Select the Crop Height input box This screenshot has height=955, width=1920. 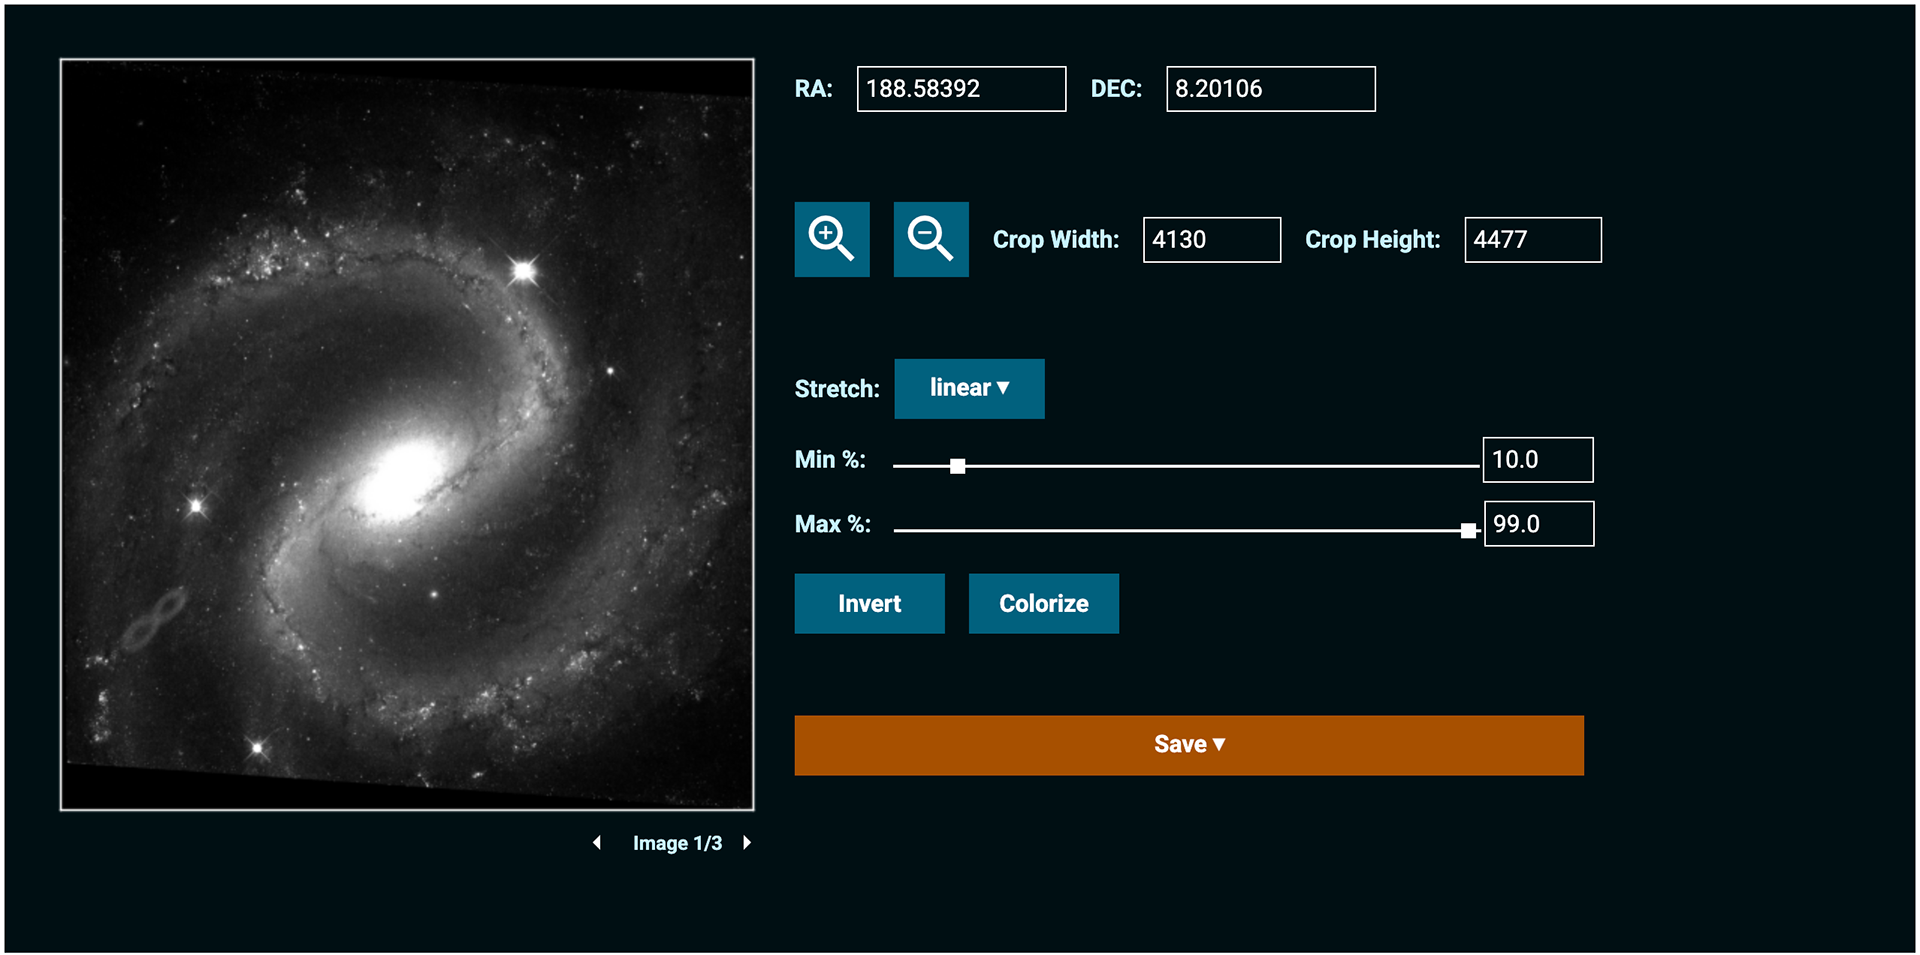tap(1532, 240)
